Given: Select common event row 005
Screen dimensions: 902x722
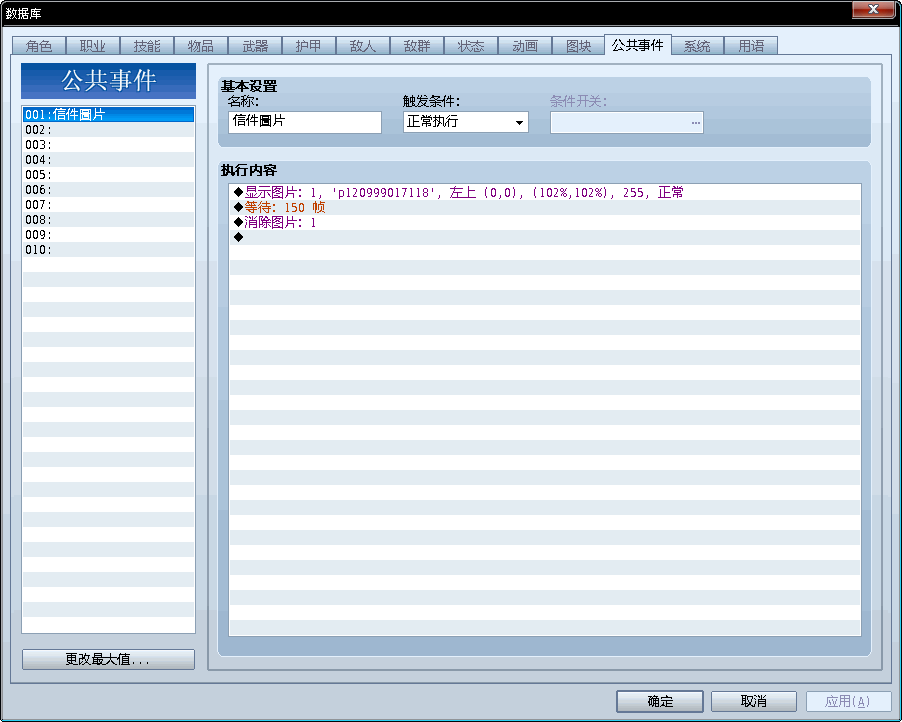Looking at the screenshot, I should tap(108, 174).
